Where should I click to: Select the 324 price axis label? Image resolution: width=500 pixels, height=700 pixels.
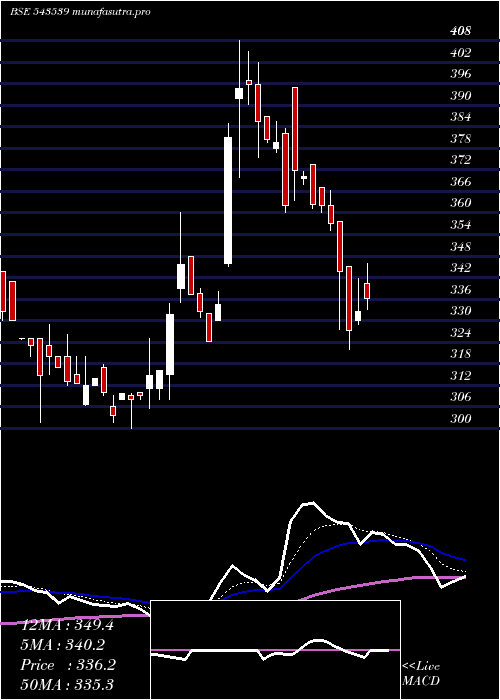click(461, 333)
